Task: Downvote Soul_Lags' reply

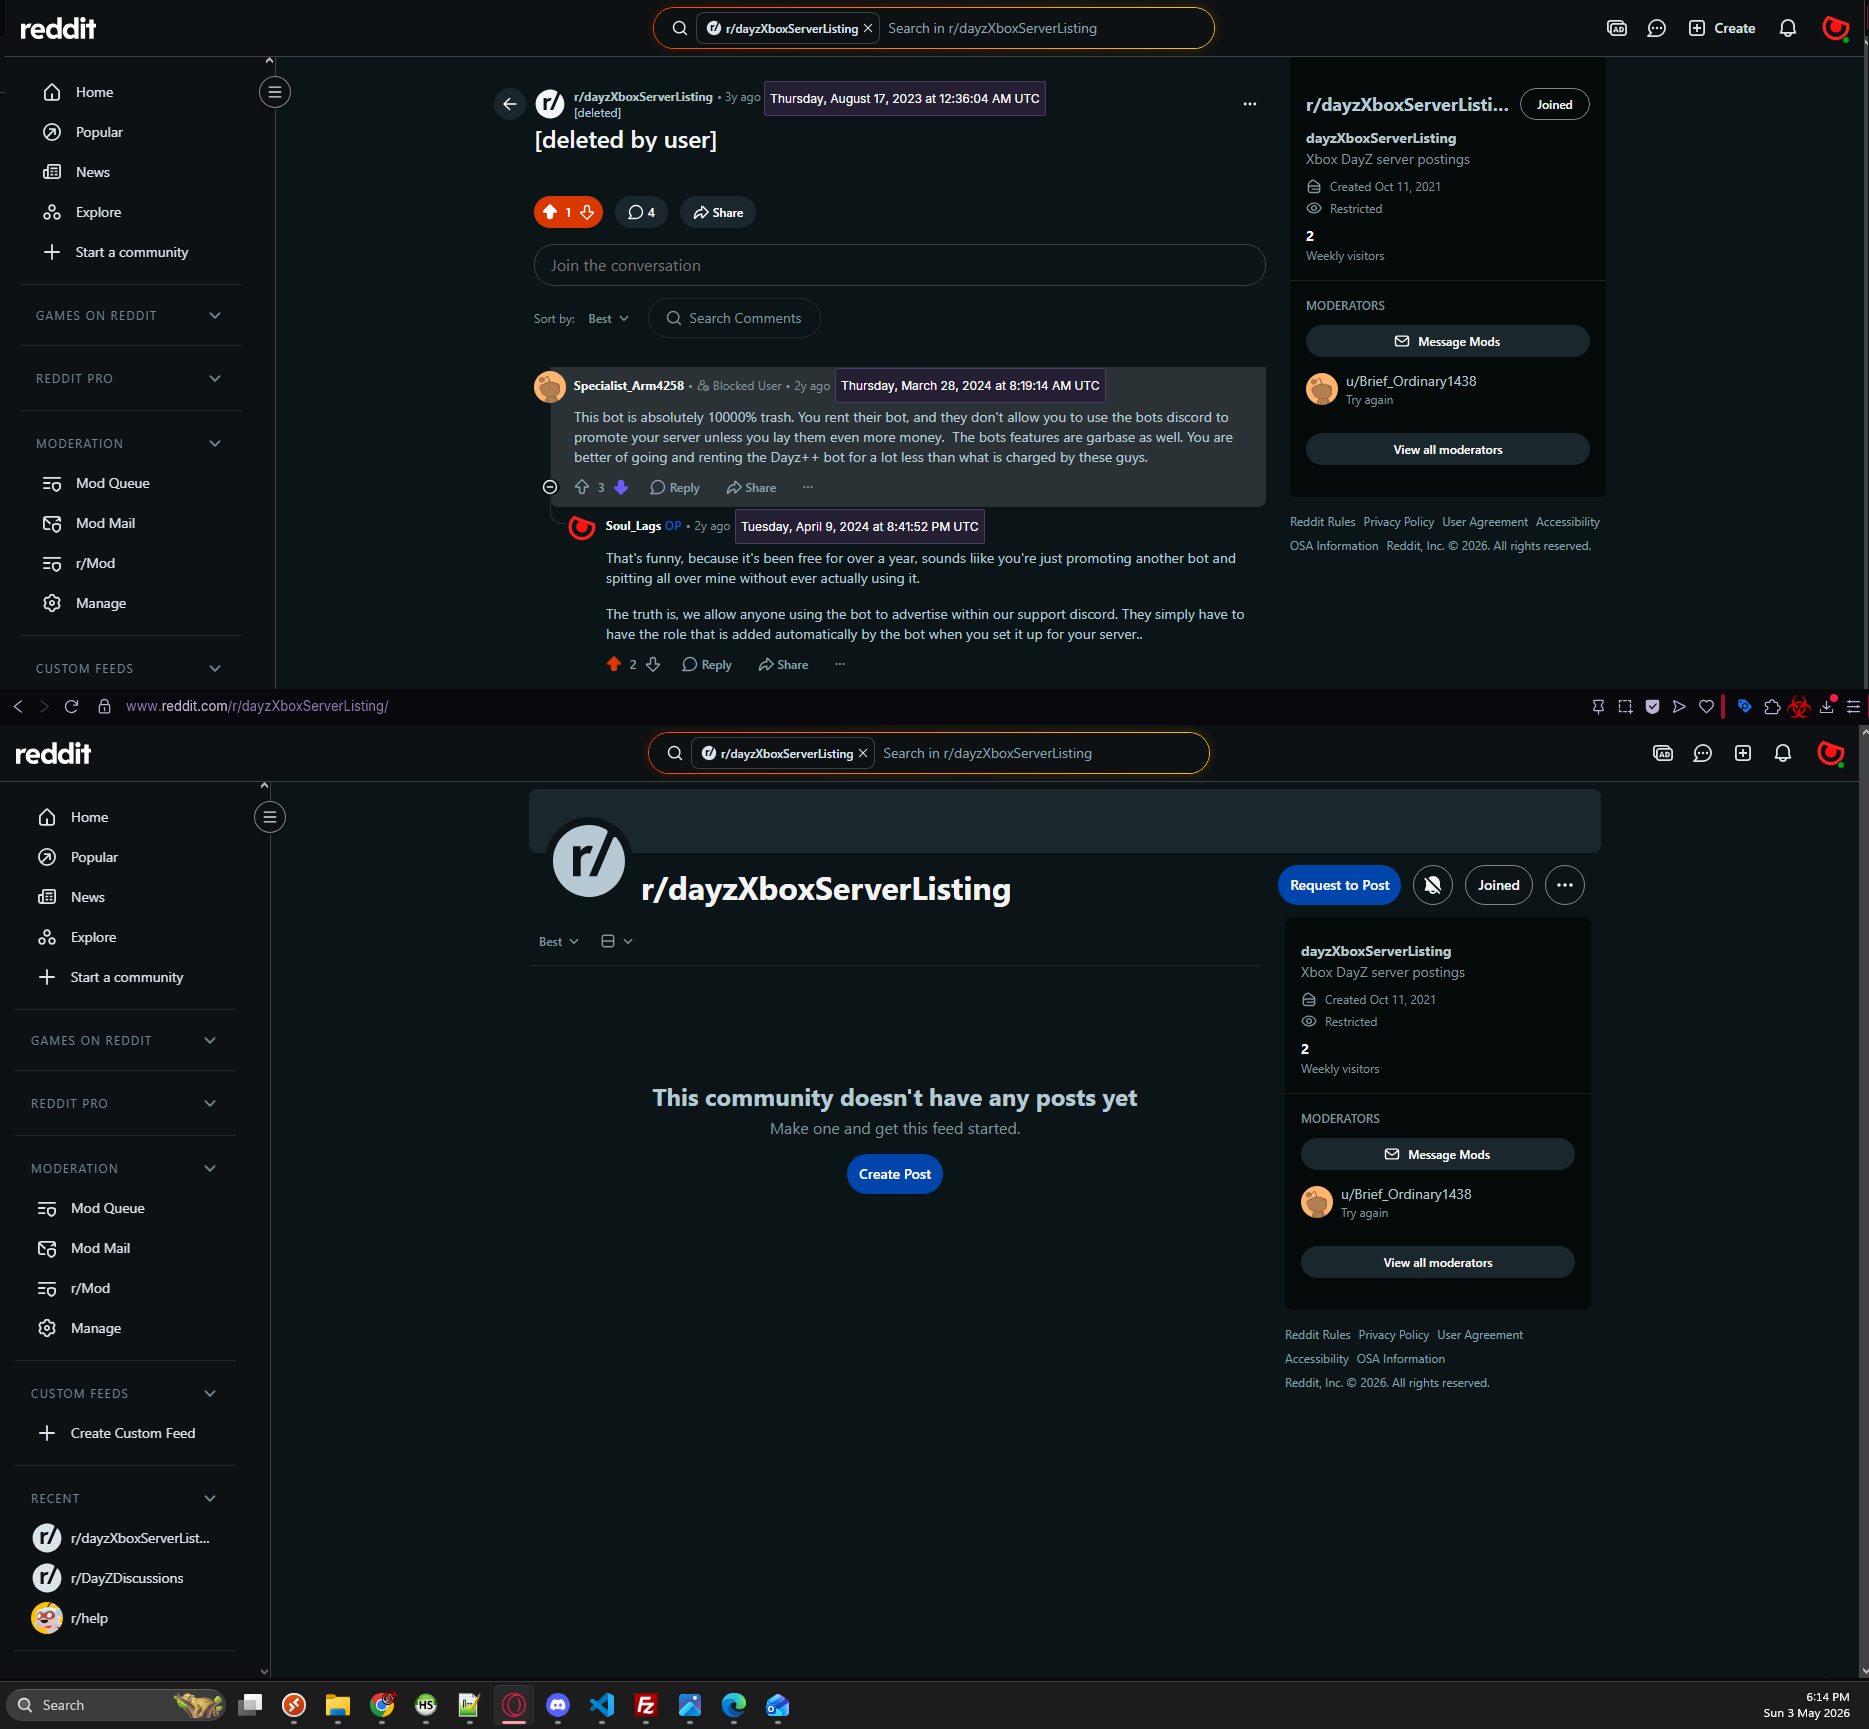Action: 653,664
